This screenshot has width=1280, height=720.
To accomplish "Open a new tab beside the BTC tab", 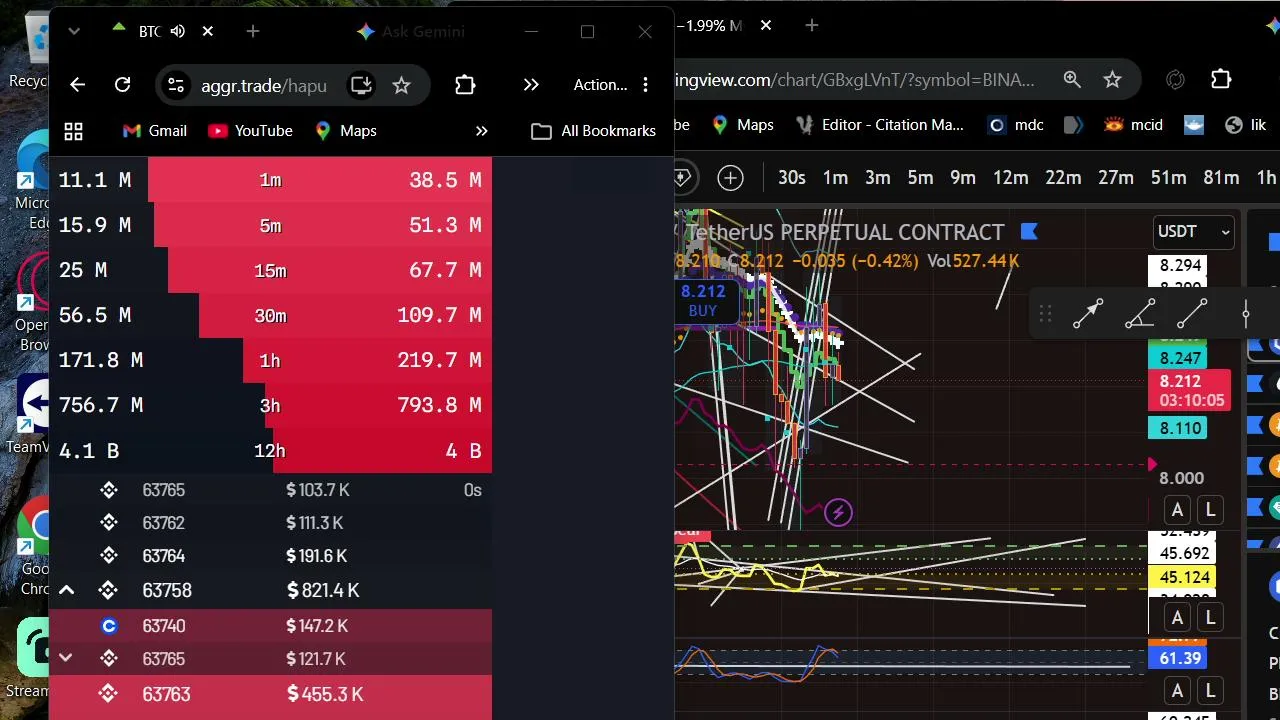I will [253, 32].
